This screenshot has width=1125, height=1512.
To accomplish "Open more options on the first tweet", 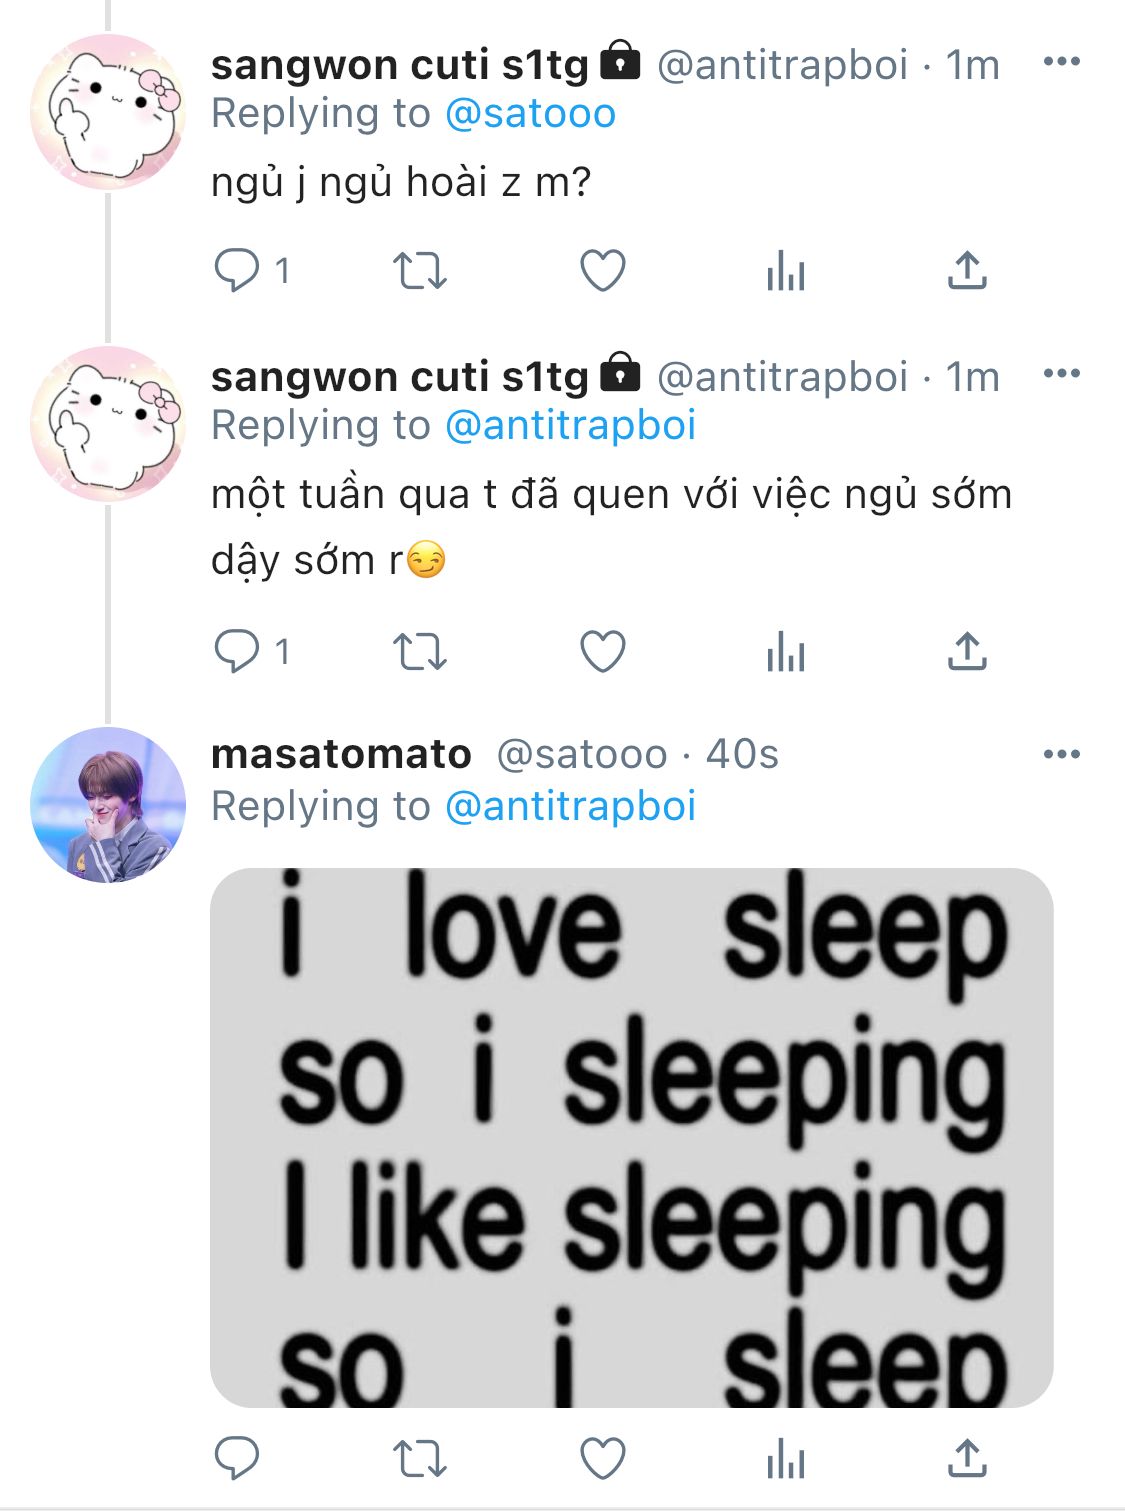I will tap(1061, 62).
